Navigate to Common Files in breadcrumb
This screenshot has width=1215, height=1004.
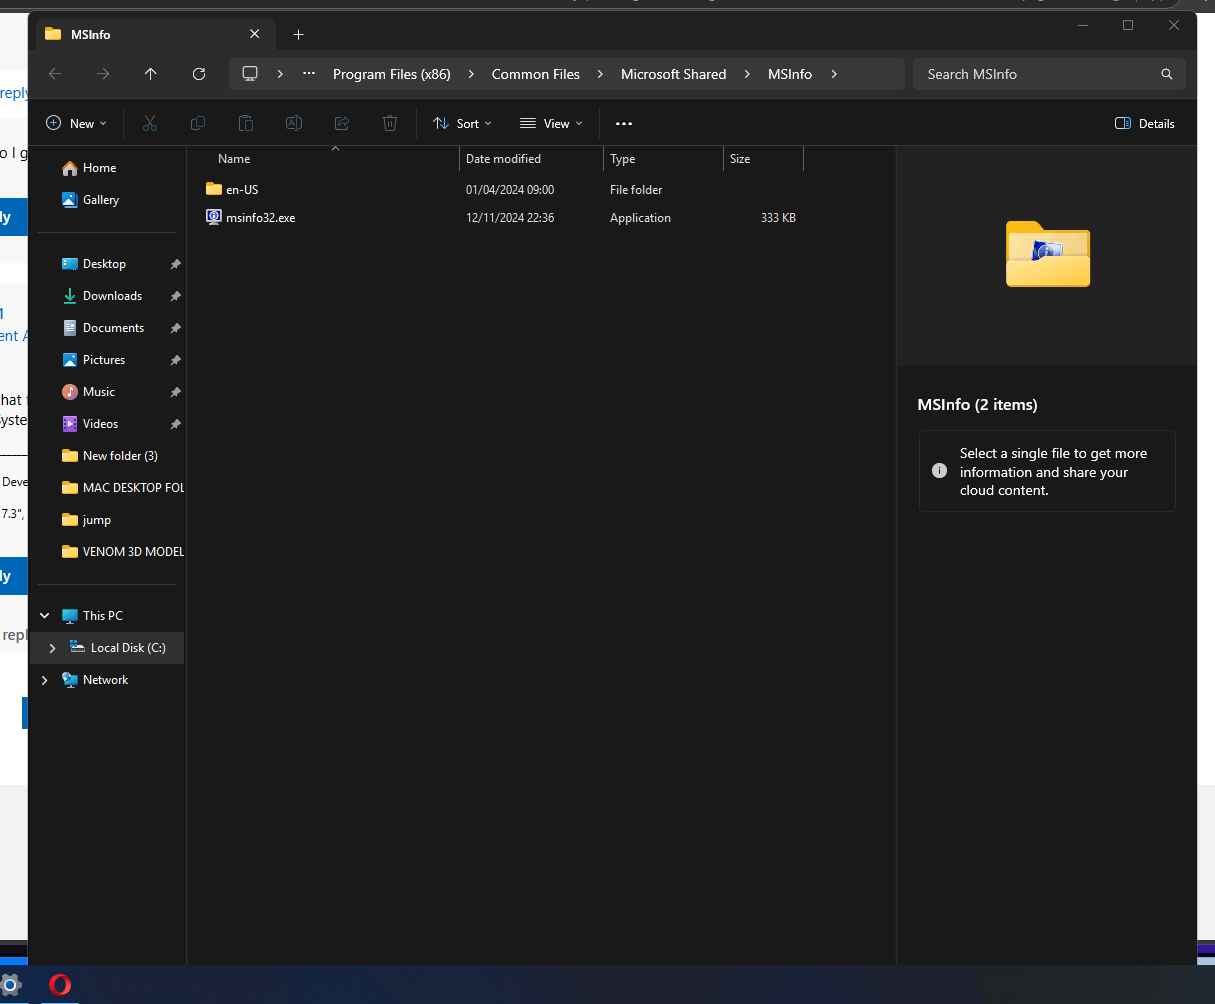click(x=536, y=74)
